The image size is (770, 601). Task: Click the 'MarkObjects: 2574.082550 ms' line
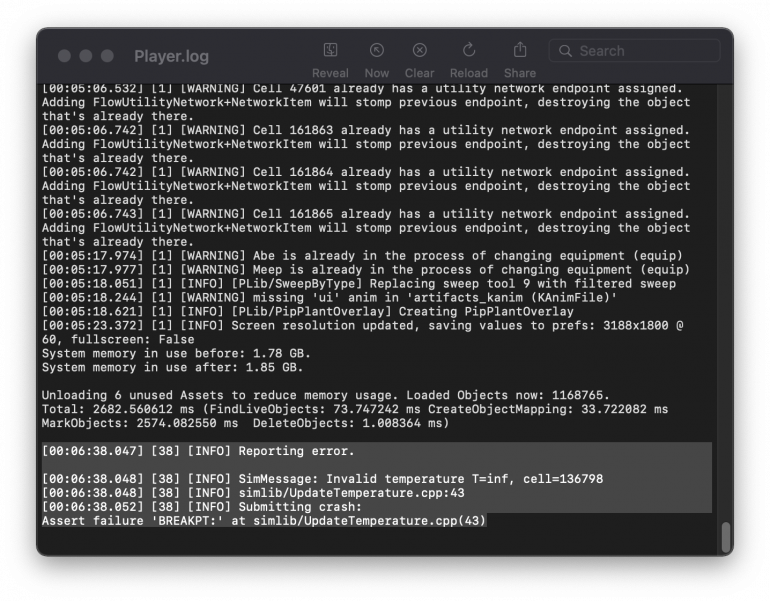click(245, 423)
